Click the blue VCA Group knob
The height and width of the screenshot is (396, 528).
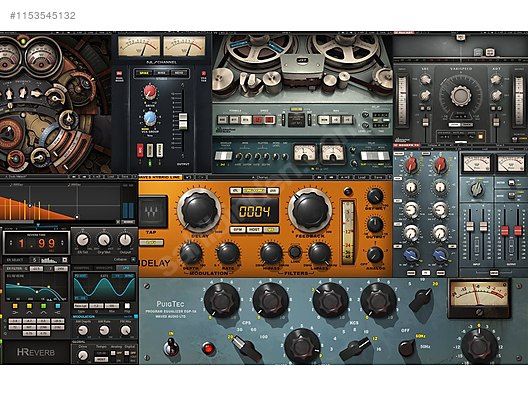[x=150, y=118]
